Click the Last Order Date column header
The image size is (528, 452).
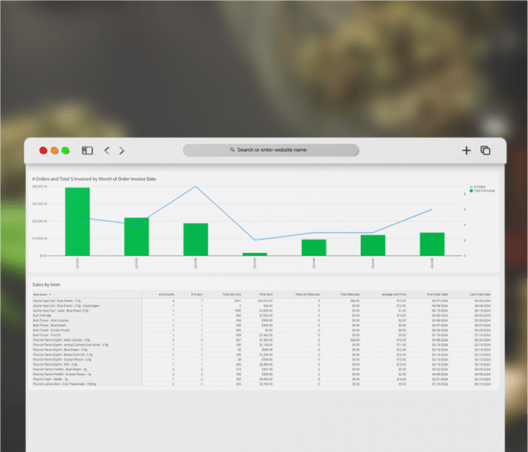480,294
